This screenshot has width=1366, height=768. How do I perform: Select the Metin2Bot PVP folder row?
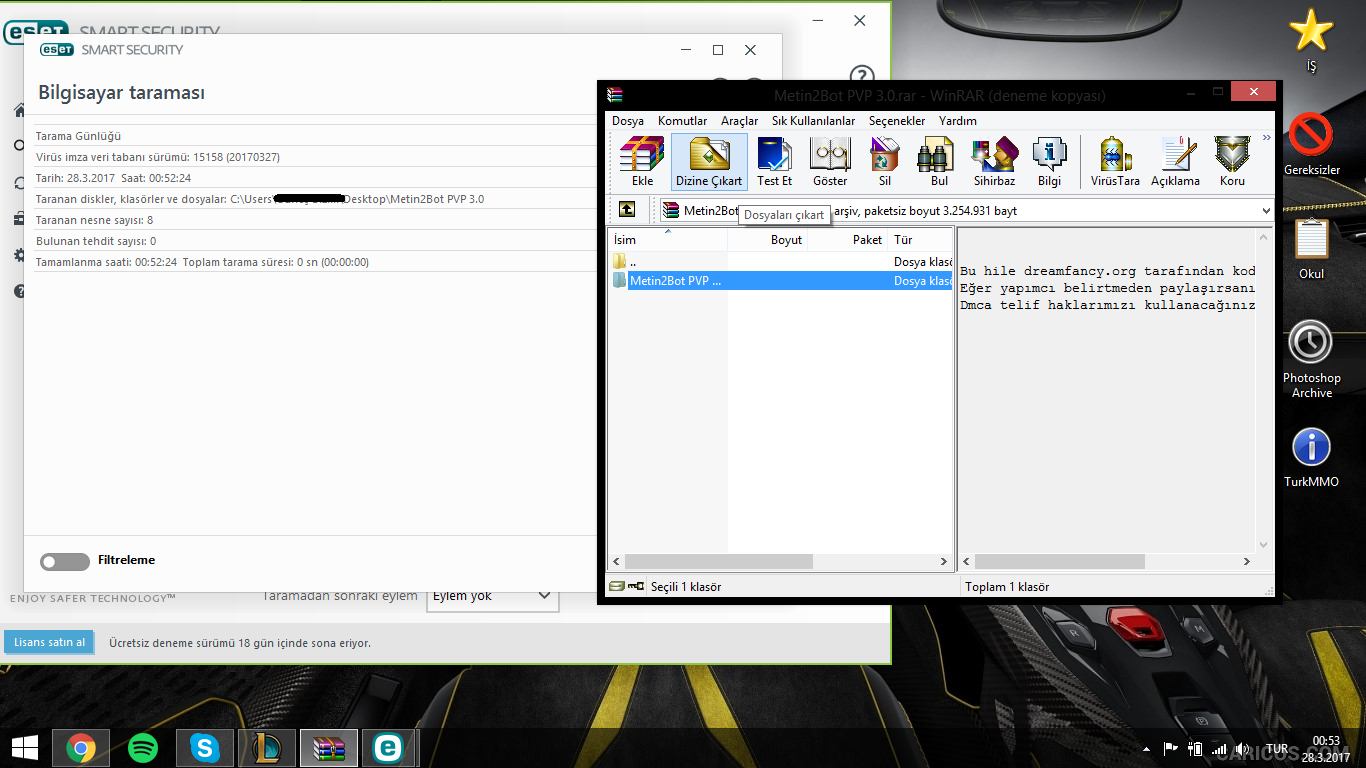[x=781, y=281]
